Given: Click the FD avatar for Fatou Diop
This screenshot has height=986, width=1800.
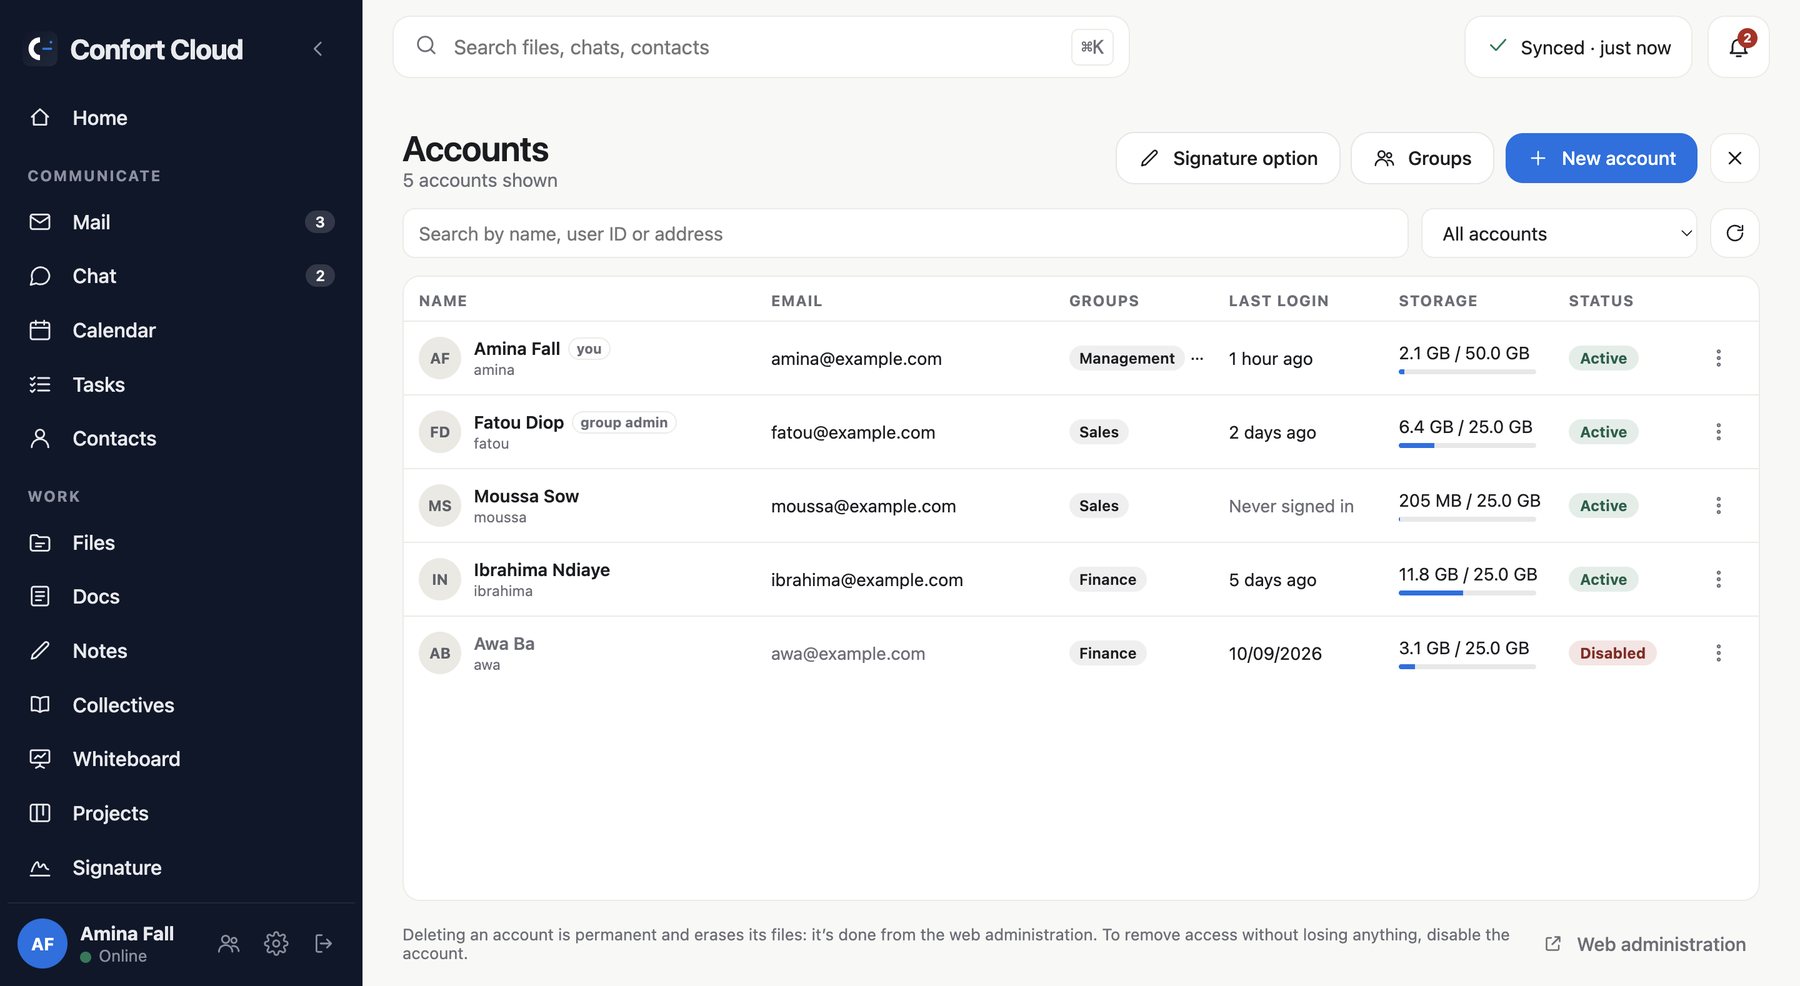Looking at the screenshot, I should pyautogui.click(x=440, y=432).
